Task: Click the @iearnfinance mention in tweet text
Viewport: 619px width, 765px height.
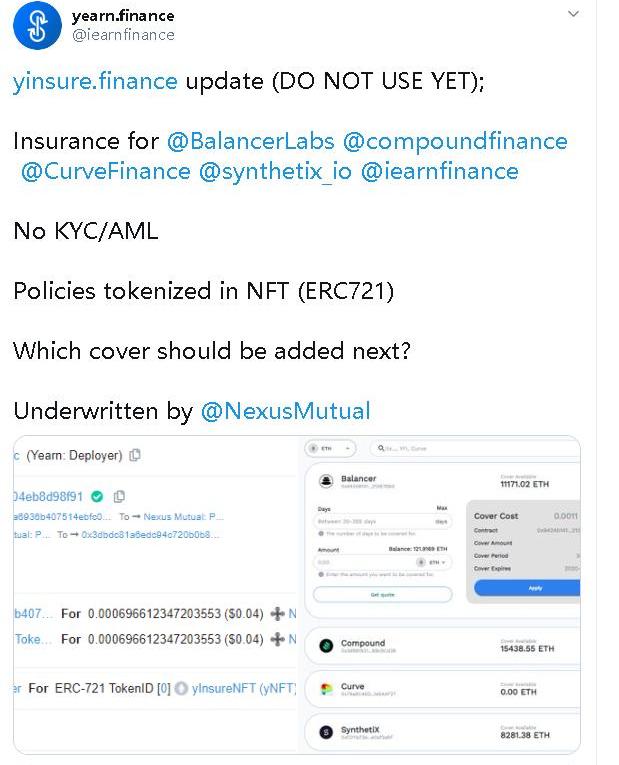Action: [x=439, y=171]
